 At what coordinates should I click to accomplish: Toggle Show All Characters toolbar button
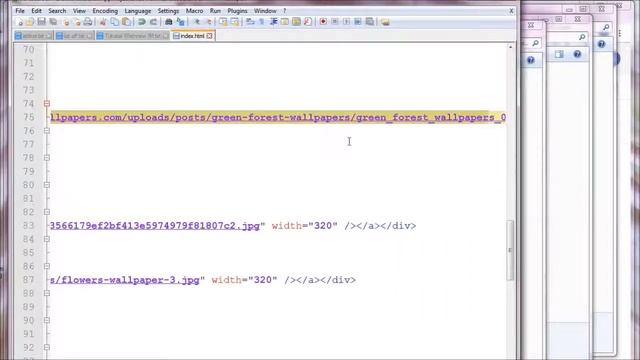coord(262,22)
